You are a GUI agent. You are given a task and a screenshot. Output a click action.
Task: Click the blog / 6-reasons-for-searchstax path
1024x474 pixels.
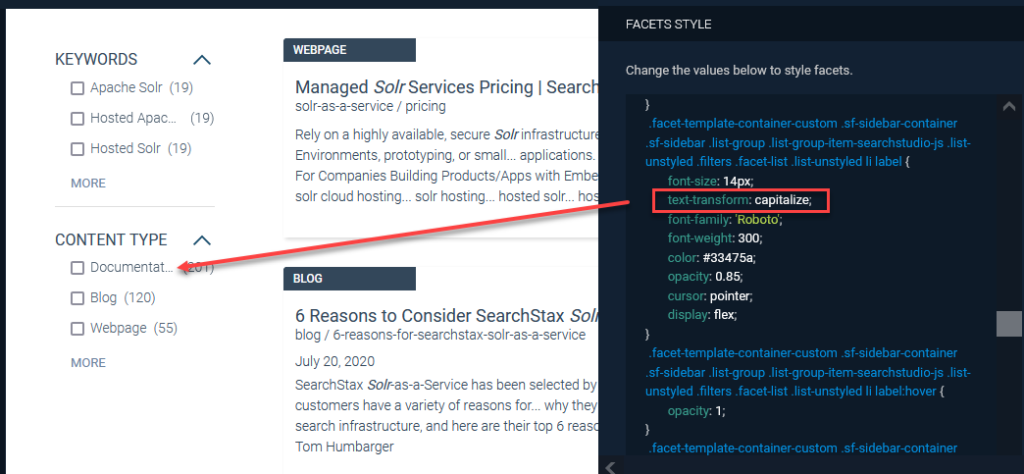(x=440, y=335)
